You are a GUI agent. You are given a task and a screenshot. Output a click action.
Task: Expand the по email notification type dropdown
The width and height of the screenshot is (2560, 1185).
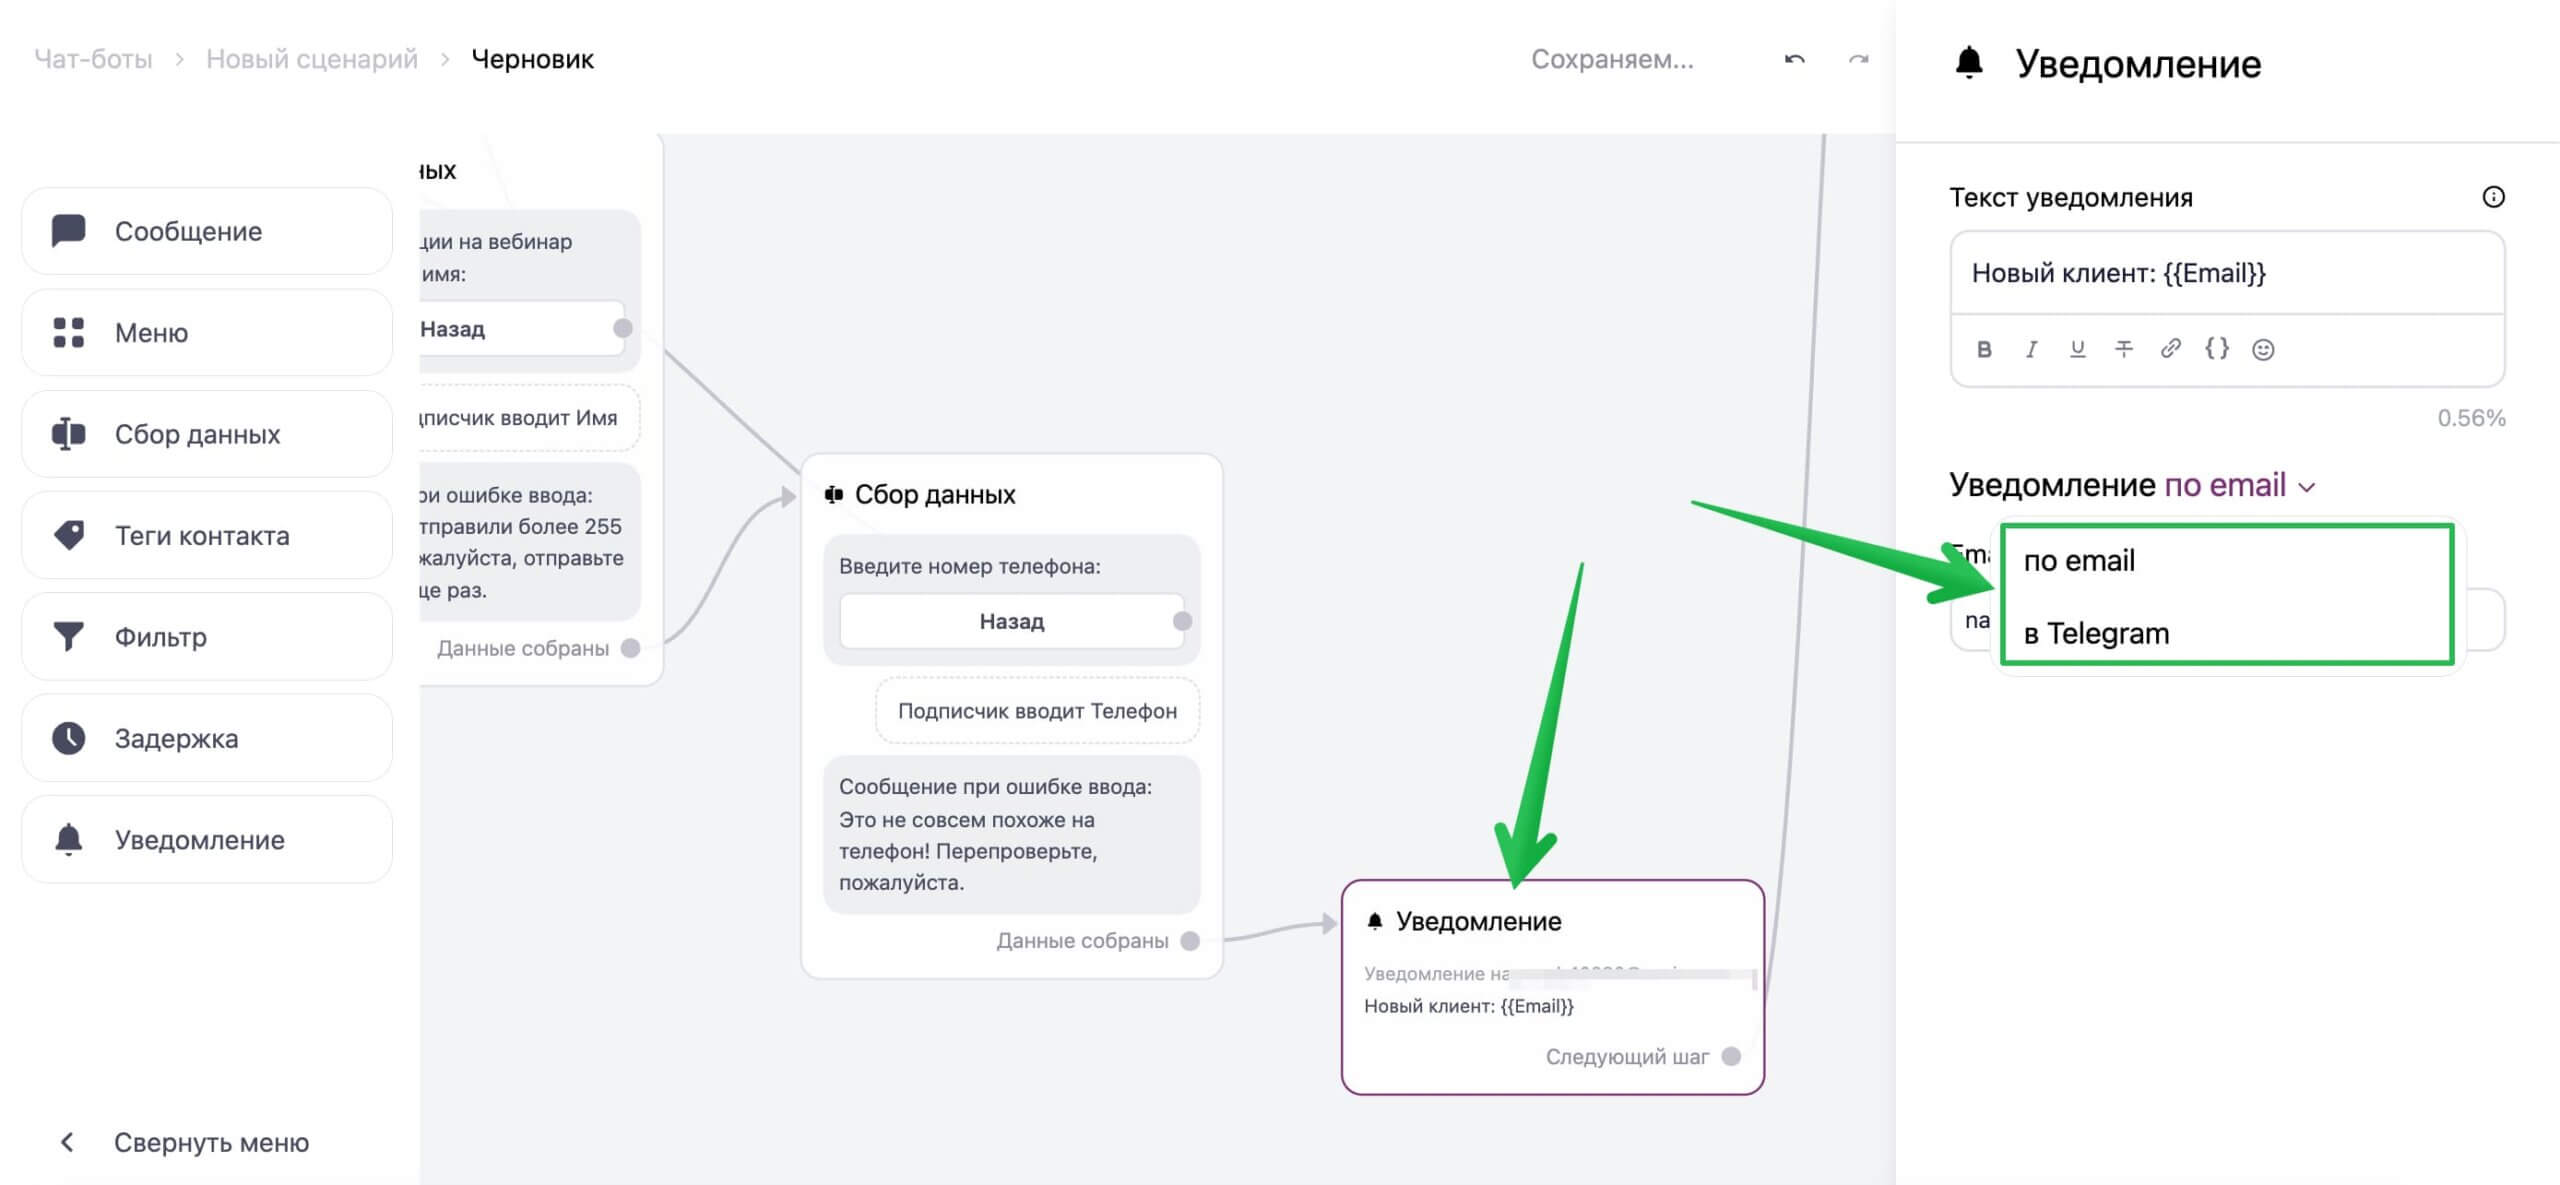pos(2240,485)
